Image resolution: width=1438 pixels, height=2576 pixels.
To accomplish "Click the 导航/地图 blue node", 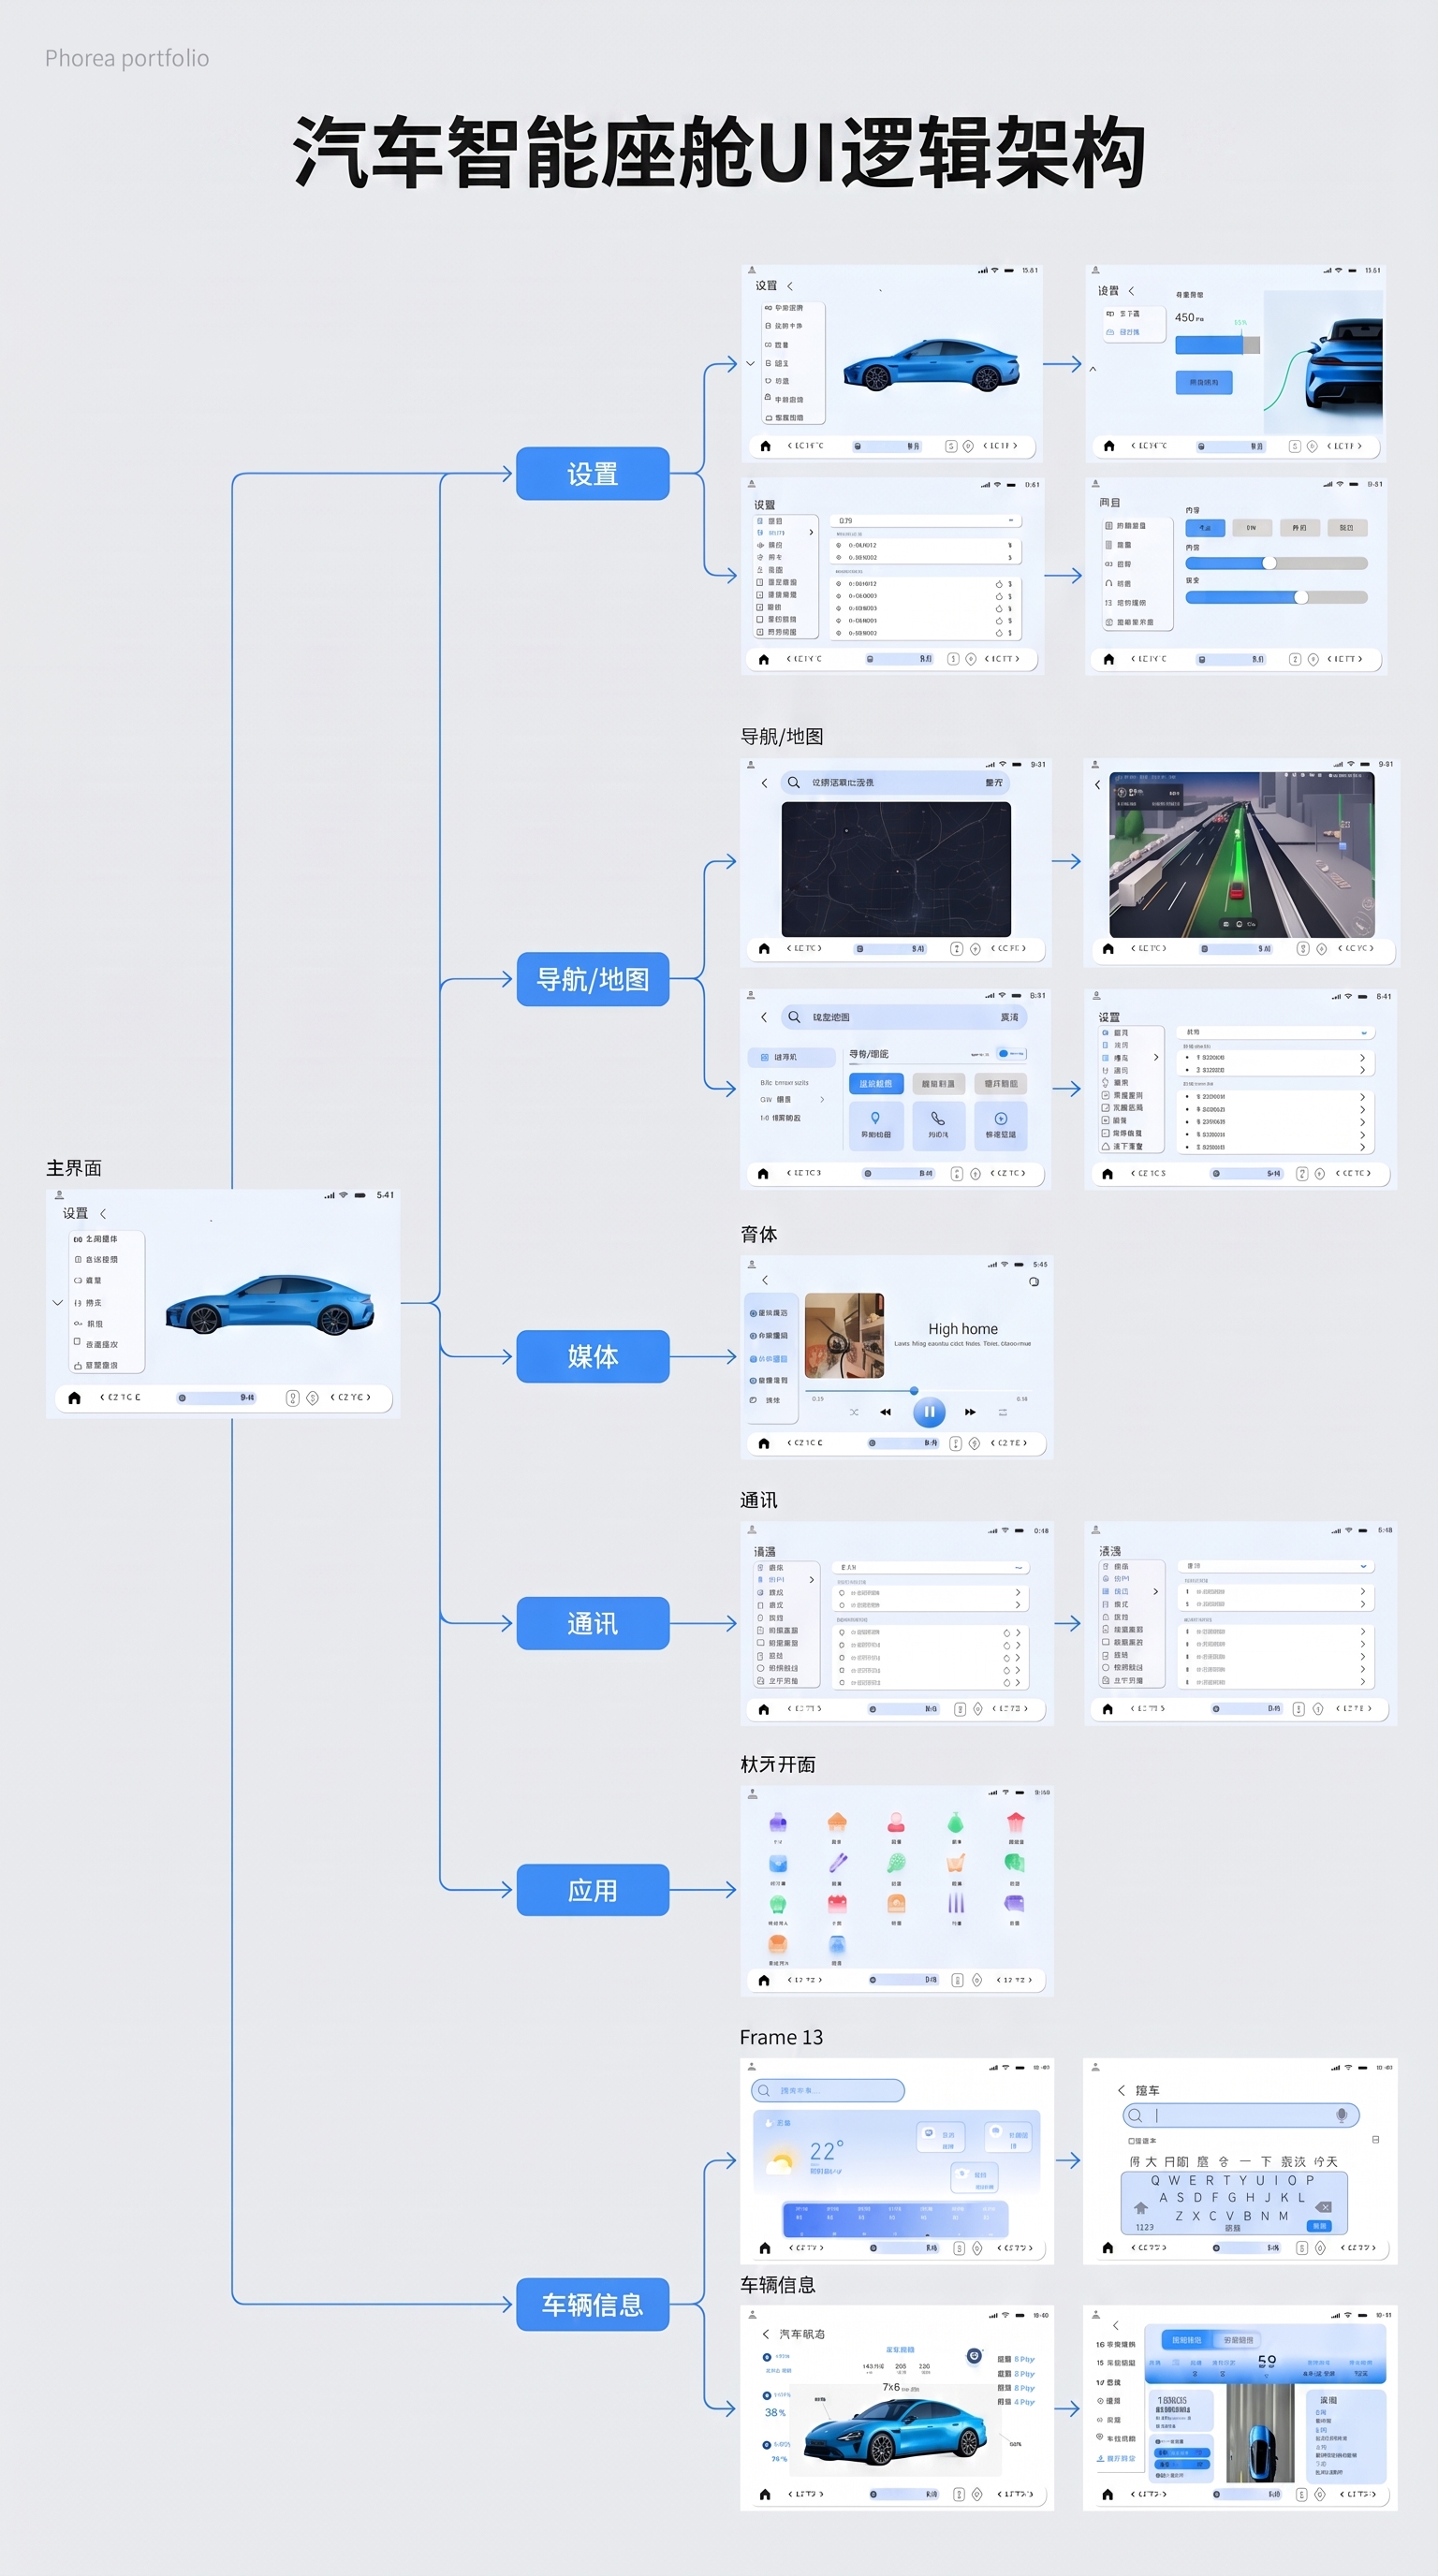I will click(593, 979).
